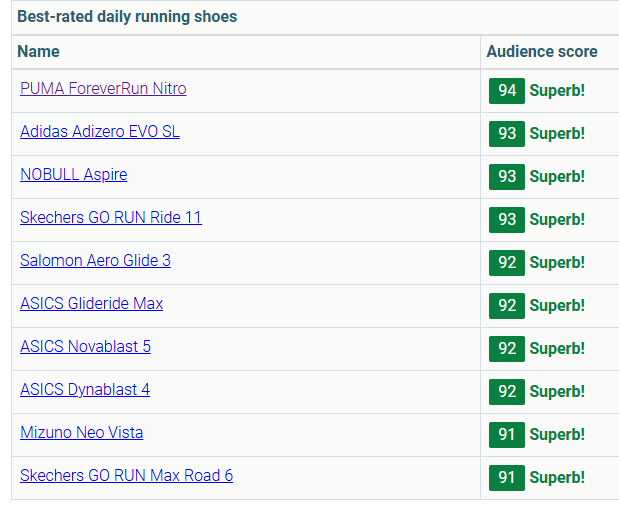Click 'Superb!' in the PUMA ForeverRun Nitro row
Viewport: 619px width, 520px height.
point(557,91)
